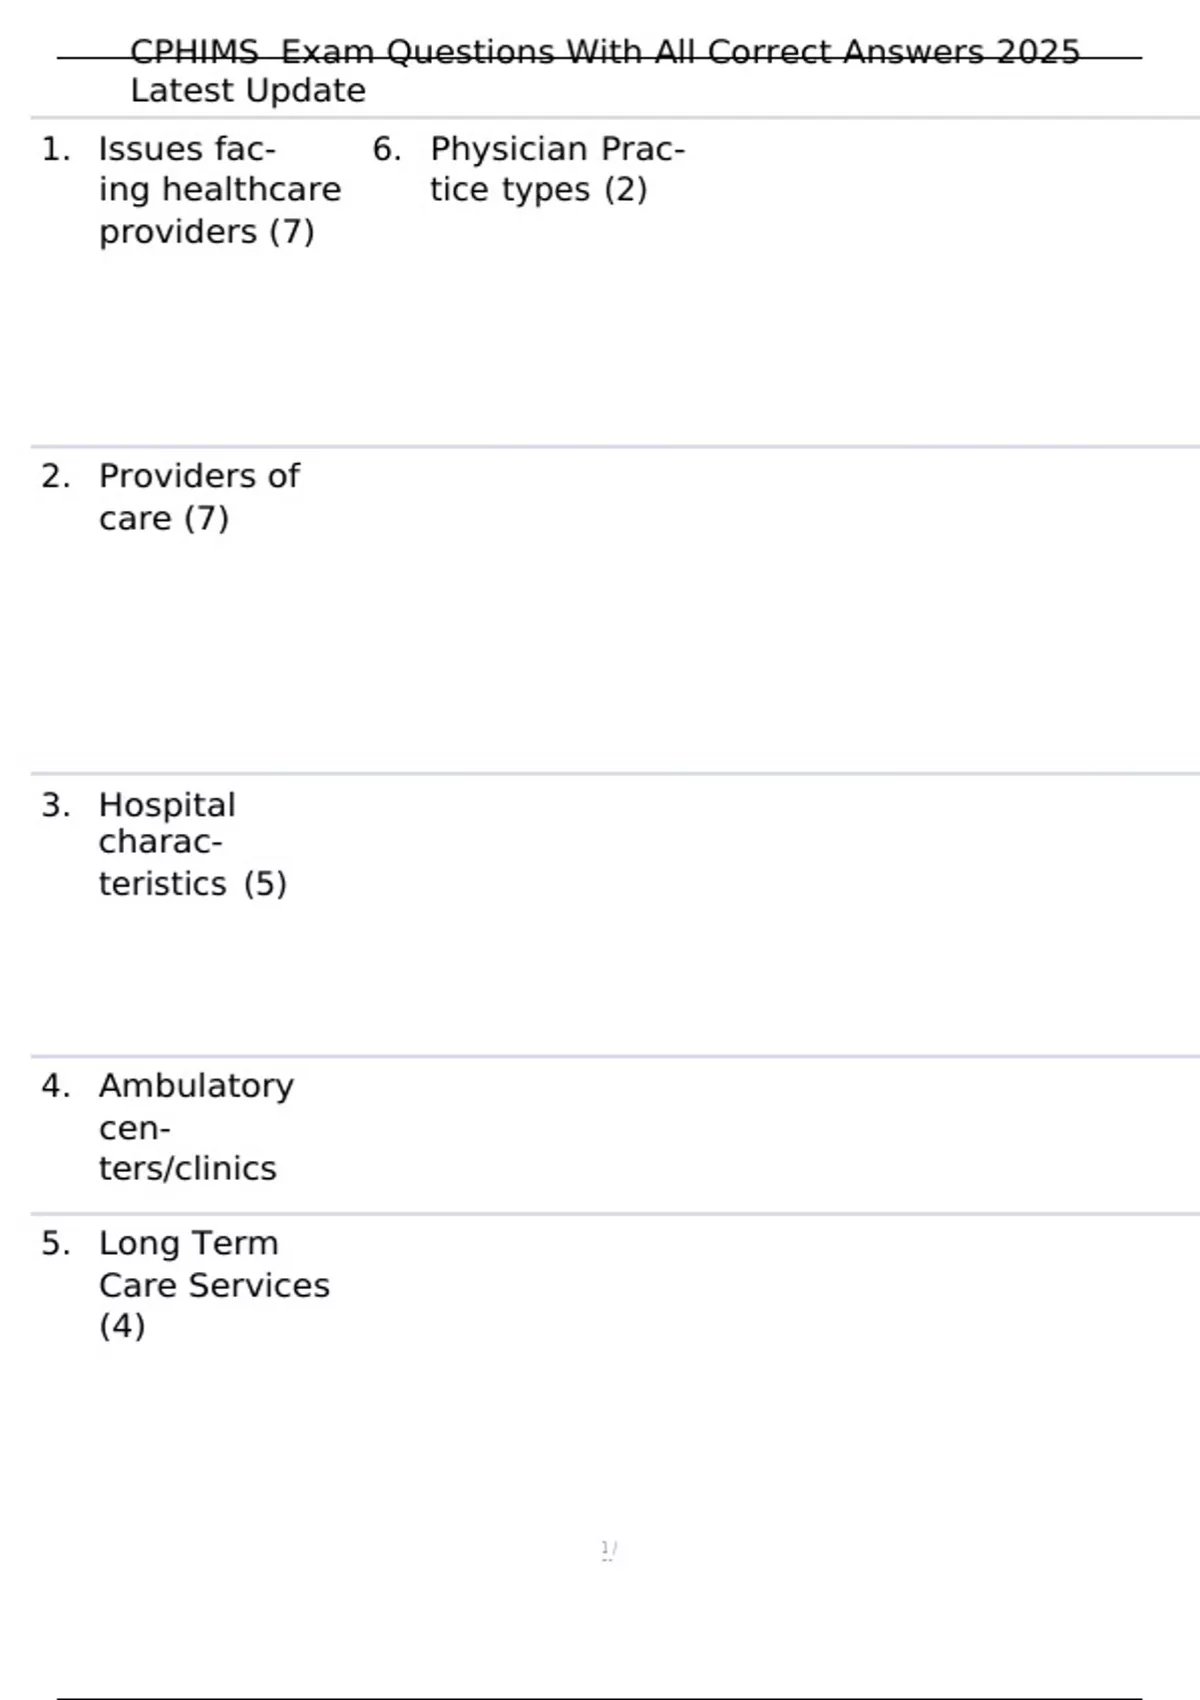Click the "(2)" count after "tice types"
1200x1700 pixels.
[625, 190]
